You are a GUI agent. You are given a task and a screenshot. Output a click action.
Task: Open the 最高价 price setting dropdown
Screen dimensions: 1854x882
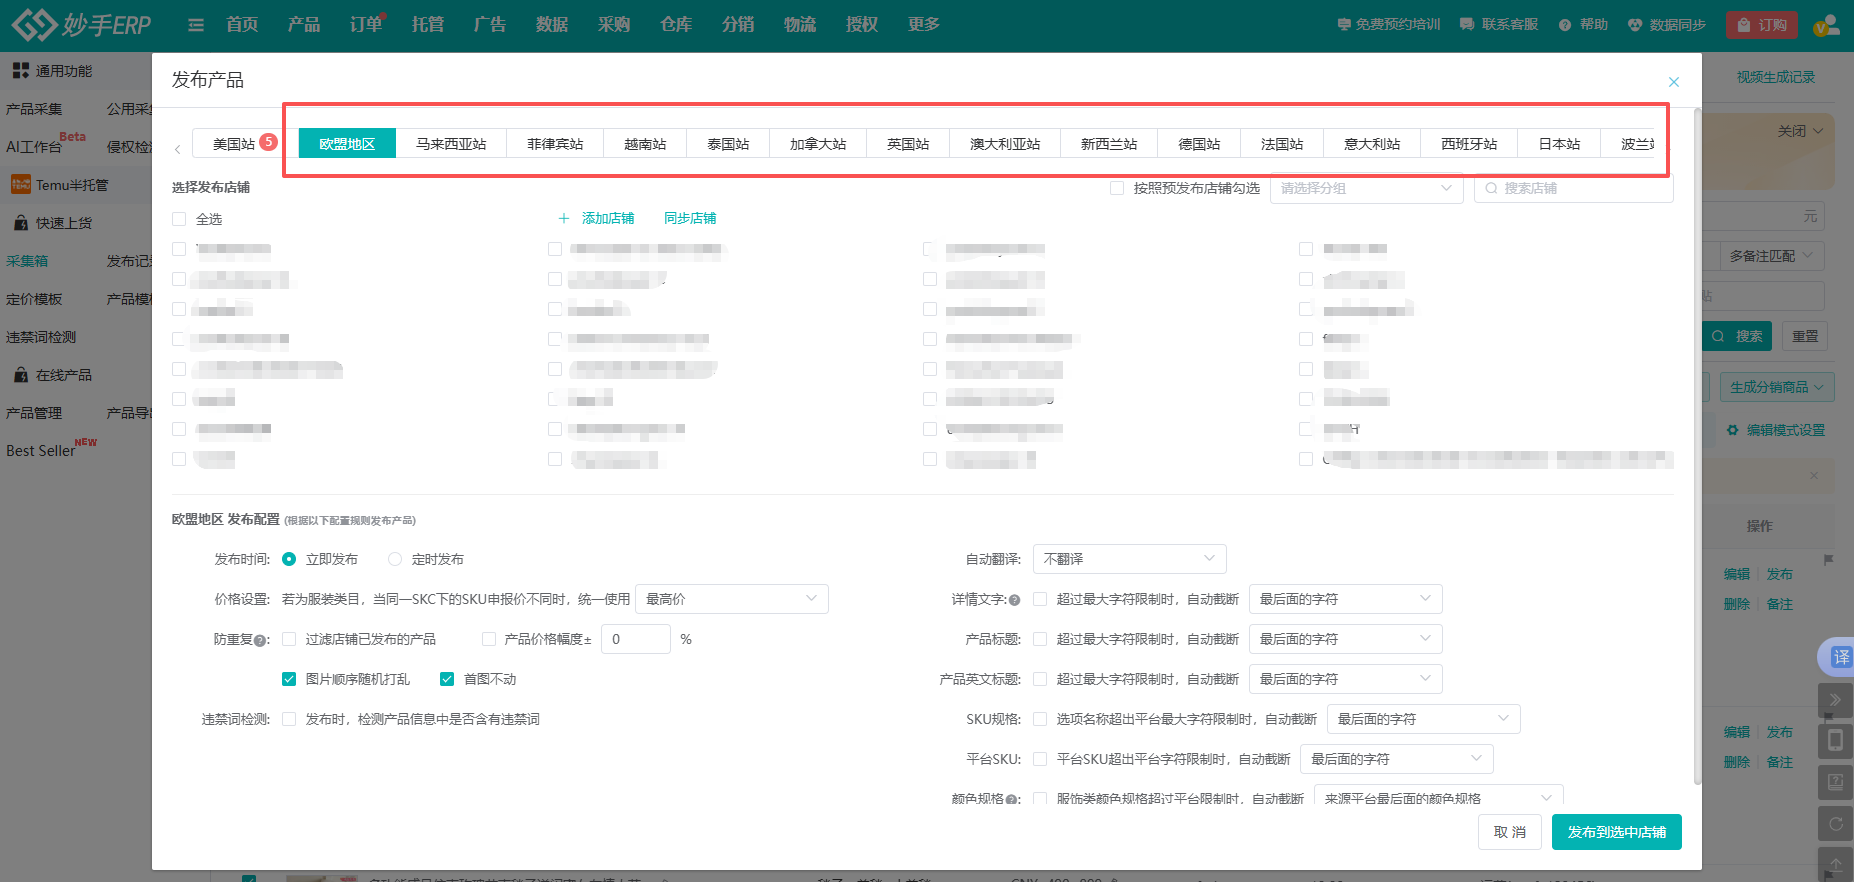click(731, 599)
